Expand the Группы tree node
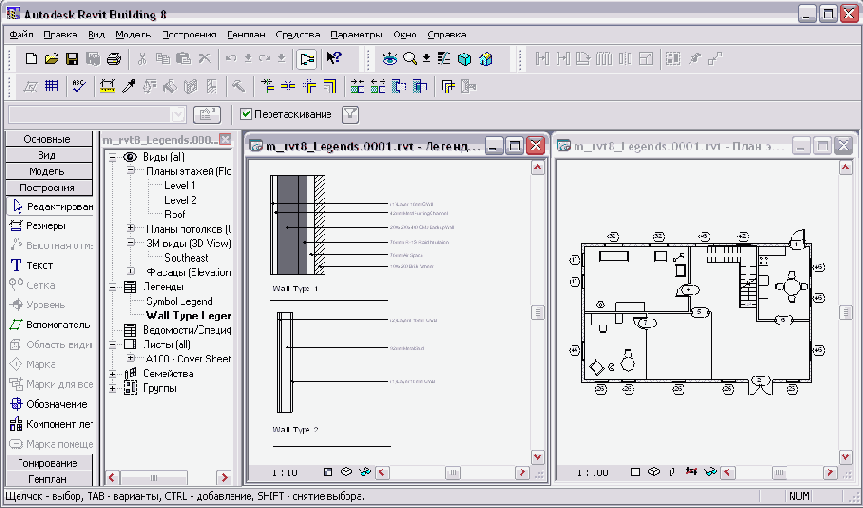 point(113,389)
